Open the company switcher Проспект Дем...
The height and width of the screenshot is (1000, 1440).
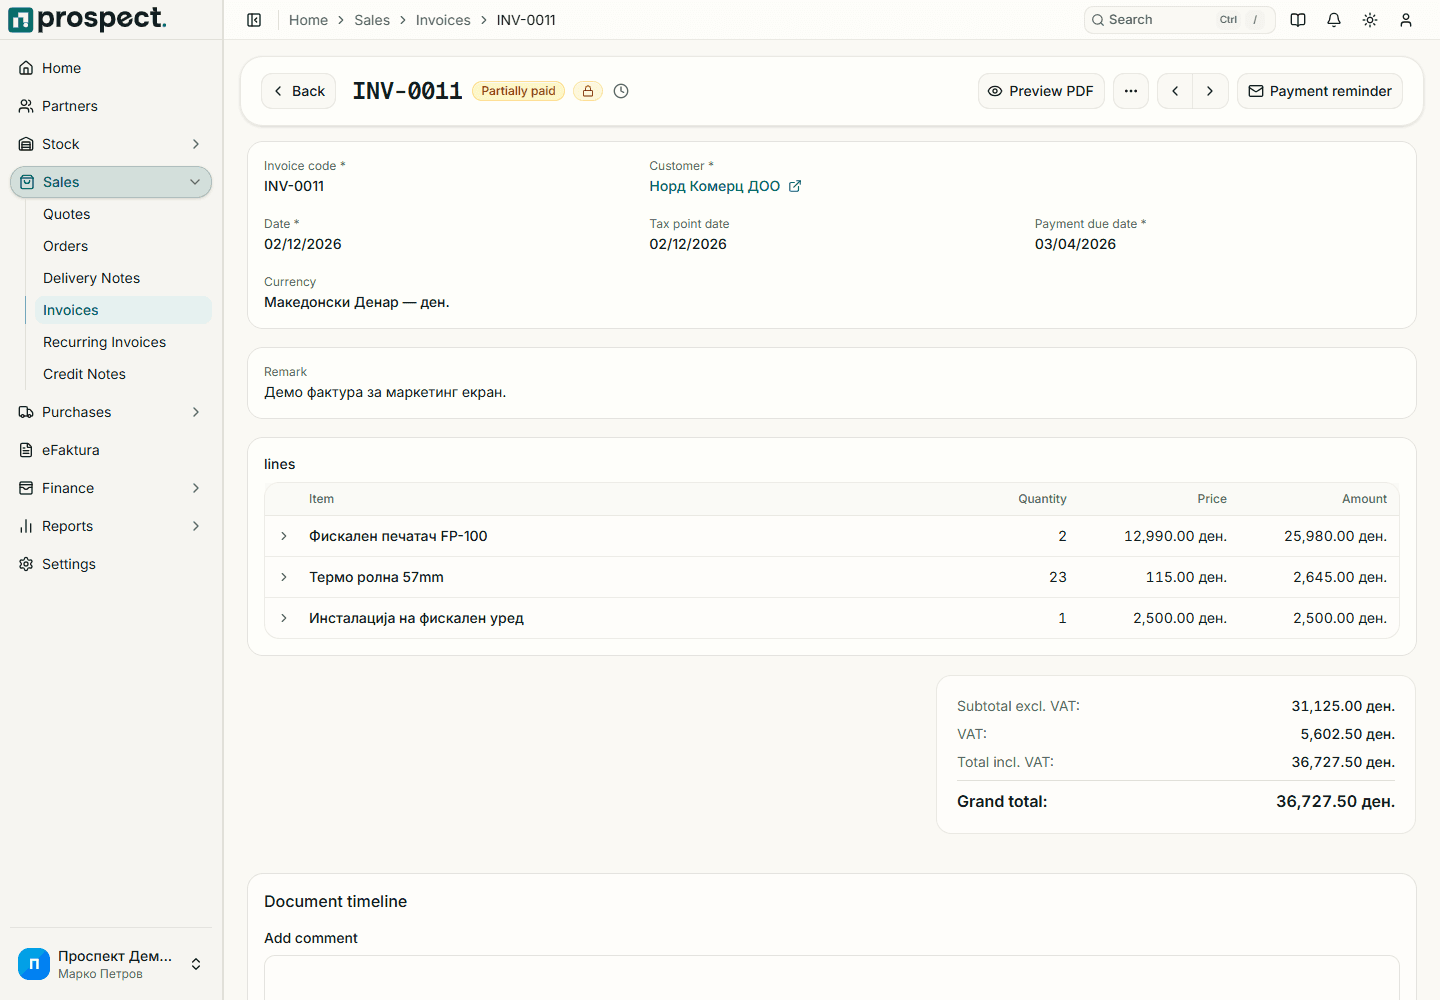tap(111, 964)
